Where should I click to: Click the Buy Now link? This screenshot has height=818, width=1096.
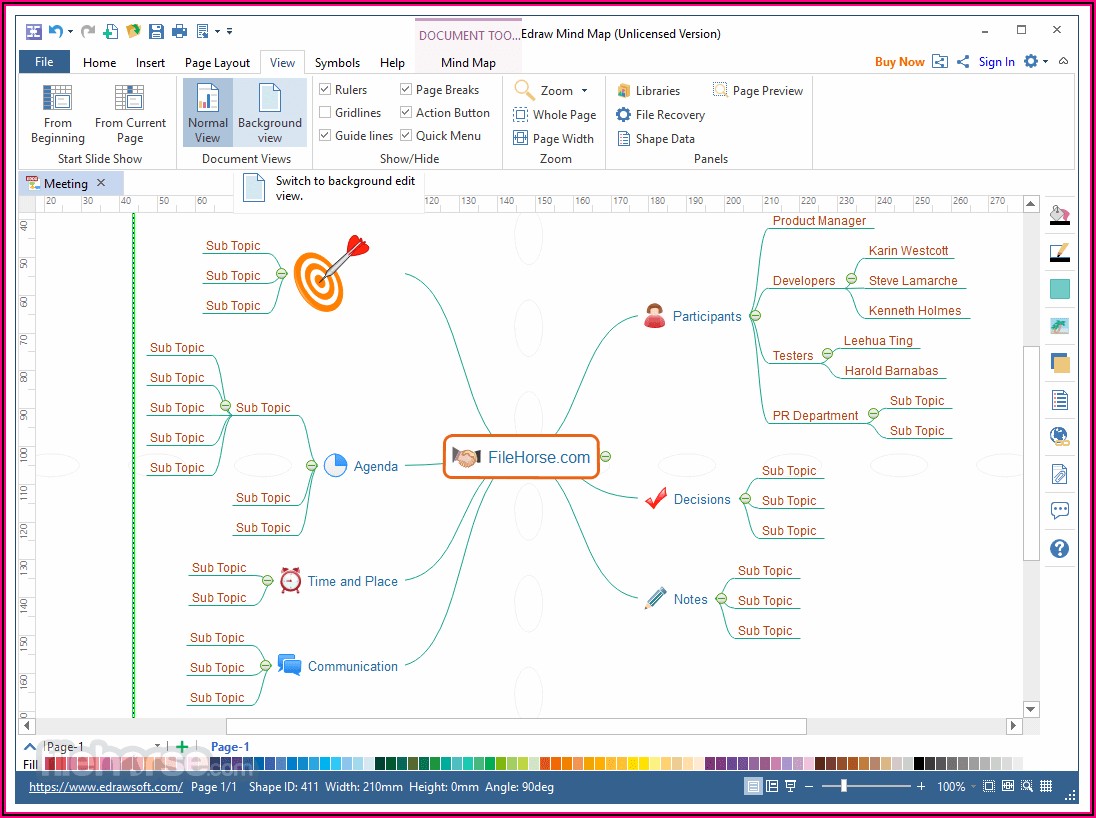tap(899, 62)
